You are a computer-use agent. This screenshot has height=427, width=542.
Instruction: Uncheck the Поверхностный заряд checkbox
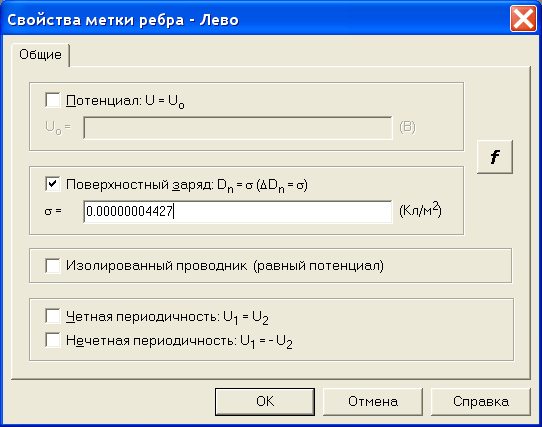pos(53,184)
